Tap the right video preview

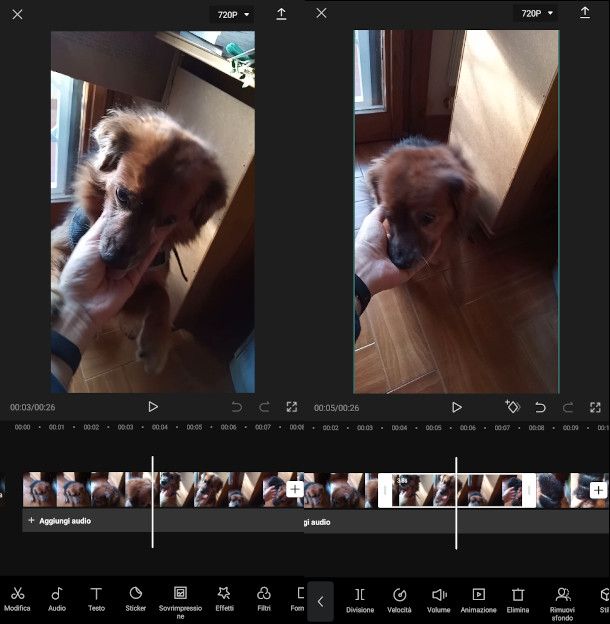[456, 212]
